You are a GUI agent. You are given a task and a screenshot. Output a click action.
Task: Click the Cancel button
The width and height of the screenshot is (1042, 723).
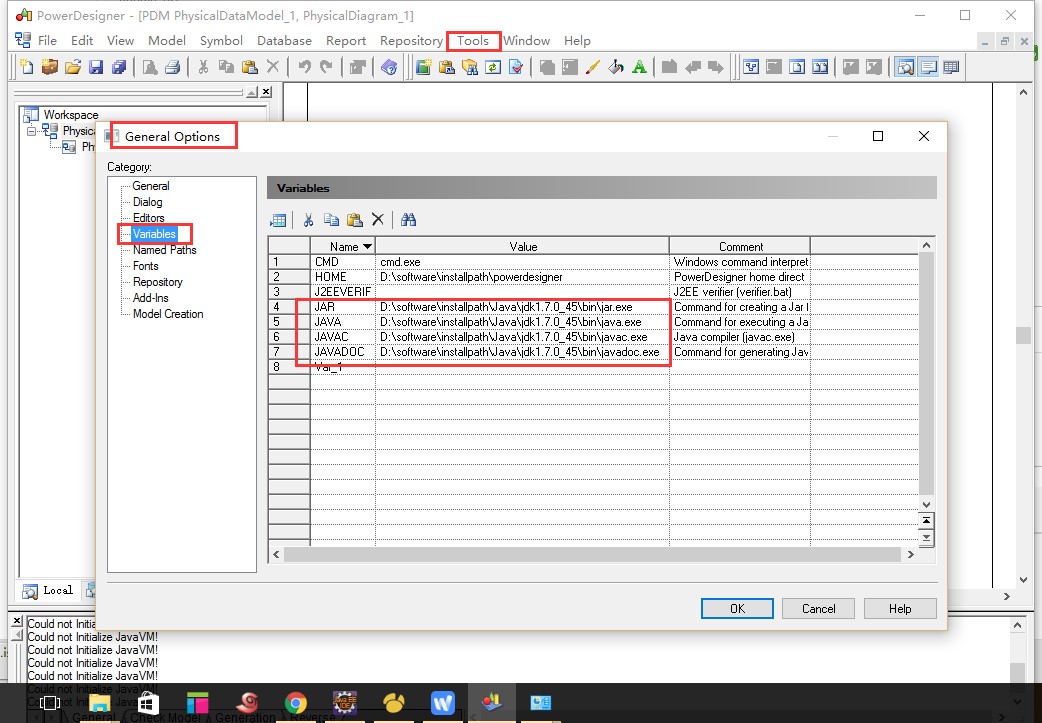pyautogui.click(x=819, y=609)
